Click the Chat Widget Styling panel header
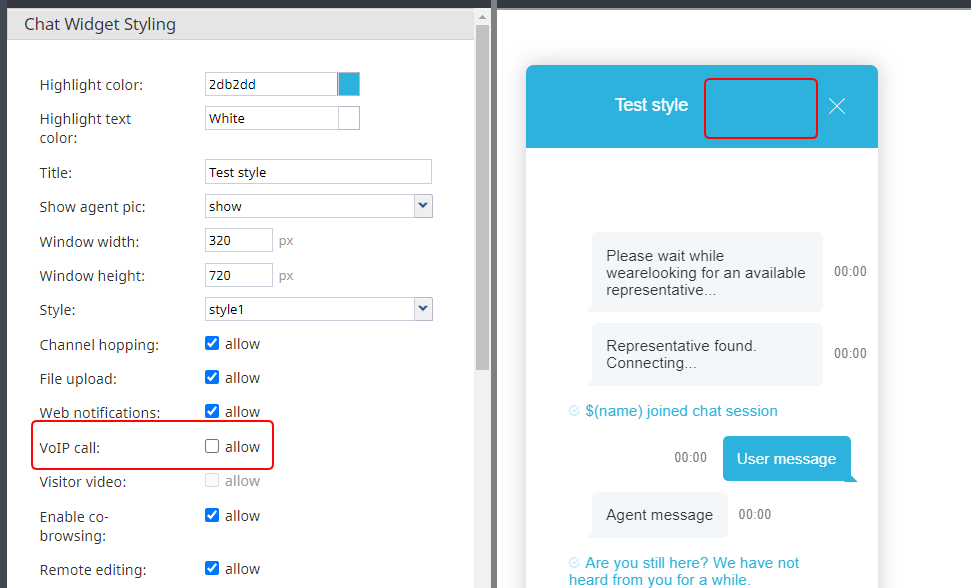Screen dimensions: 971x588 click(240, 24)
